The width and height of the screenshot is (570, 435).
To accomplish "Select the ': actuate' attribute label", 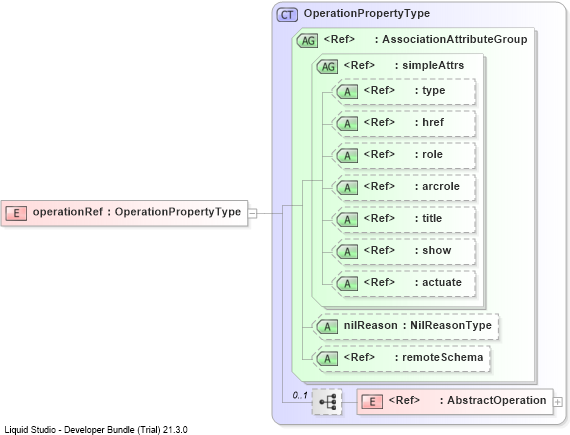I will coord(438,282).
